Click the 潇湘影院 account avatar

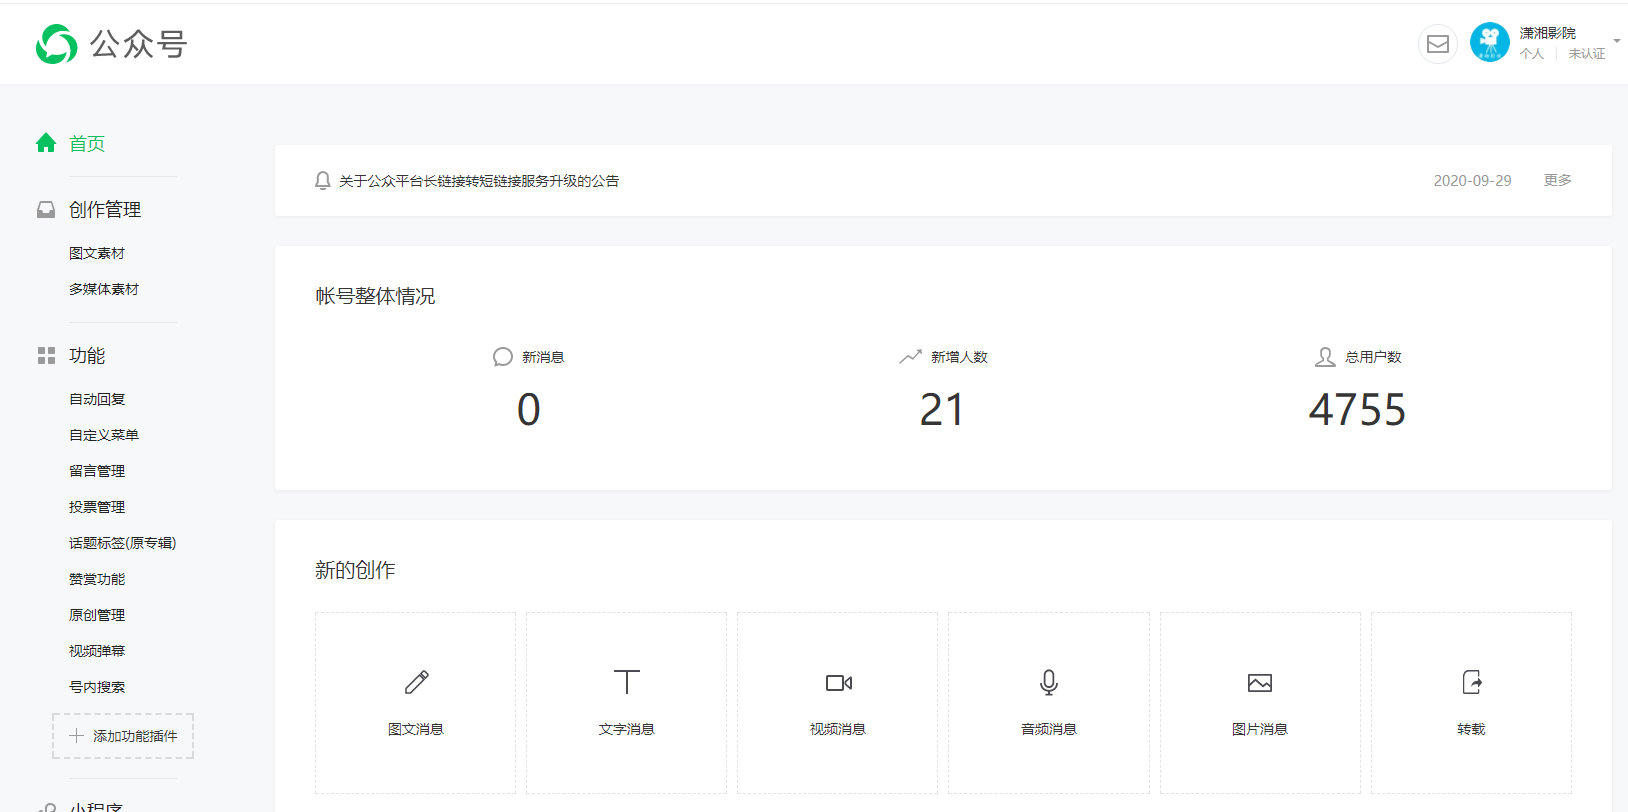click(1489, 43)
